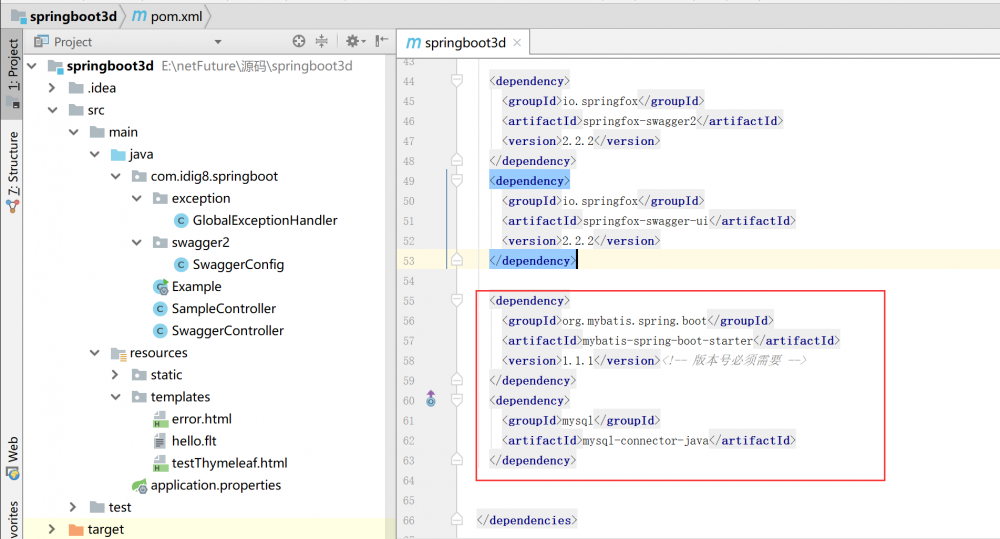Viewport: 1000px width, 539px height.
Task: Collapse the templates folder
Action: (116, 397)
